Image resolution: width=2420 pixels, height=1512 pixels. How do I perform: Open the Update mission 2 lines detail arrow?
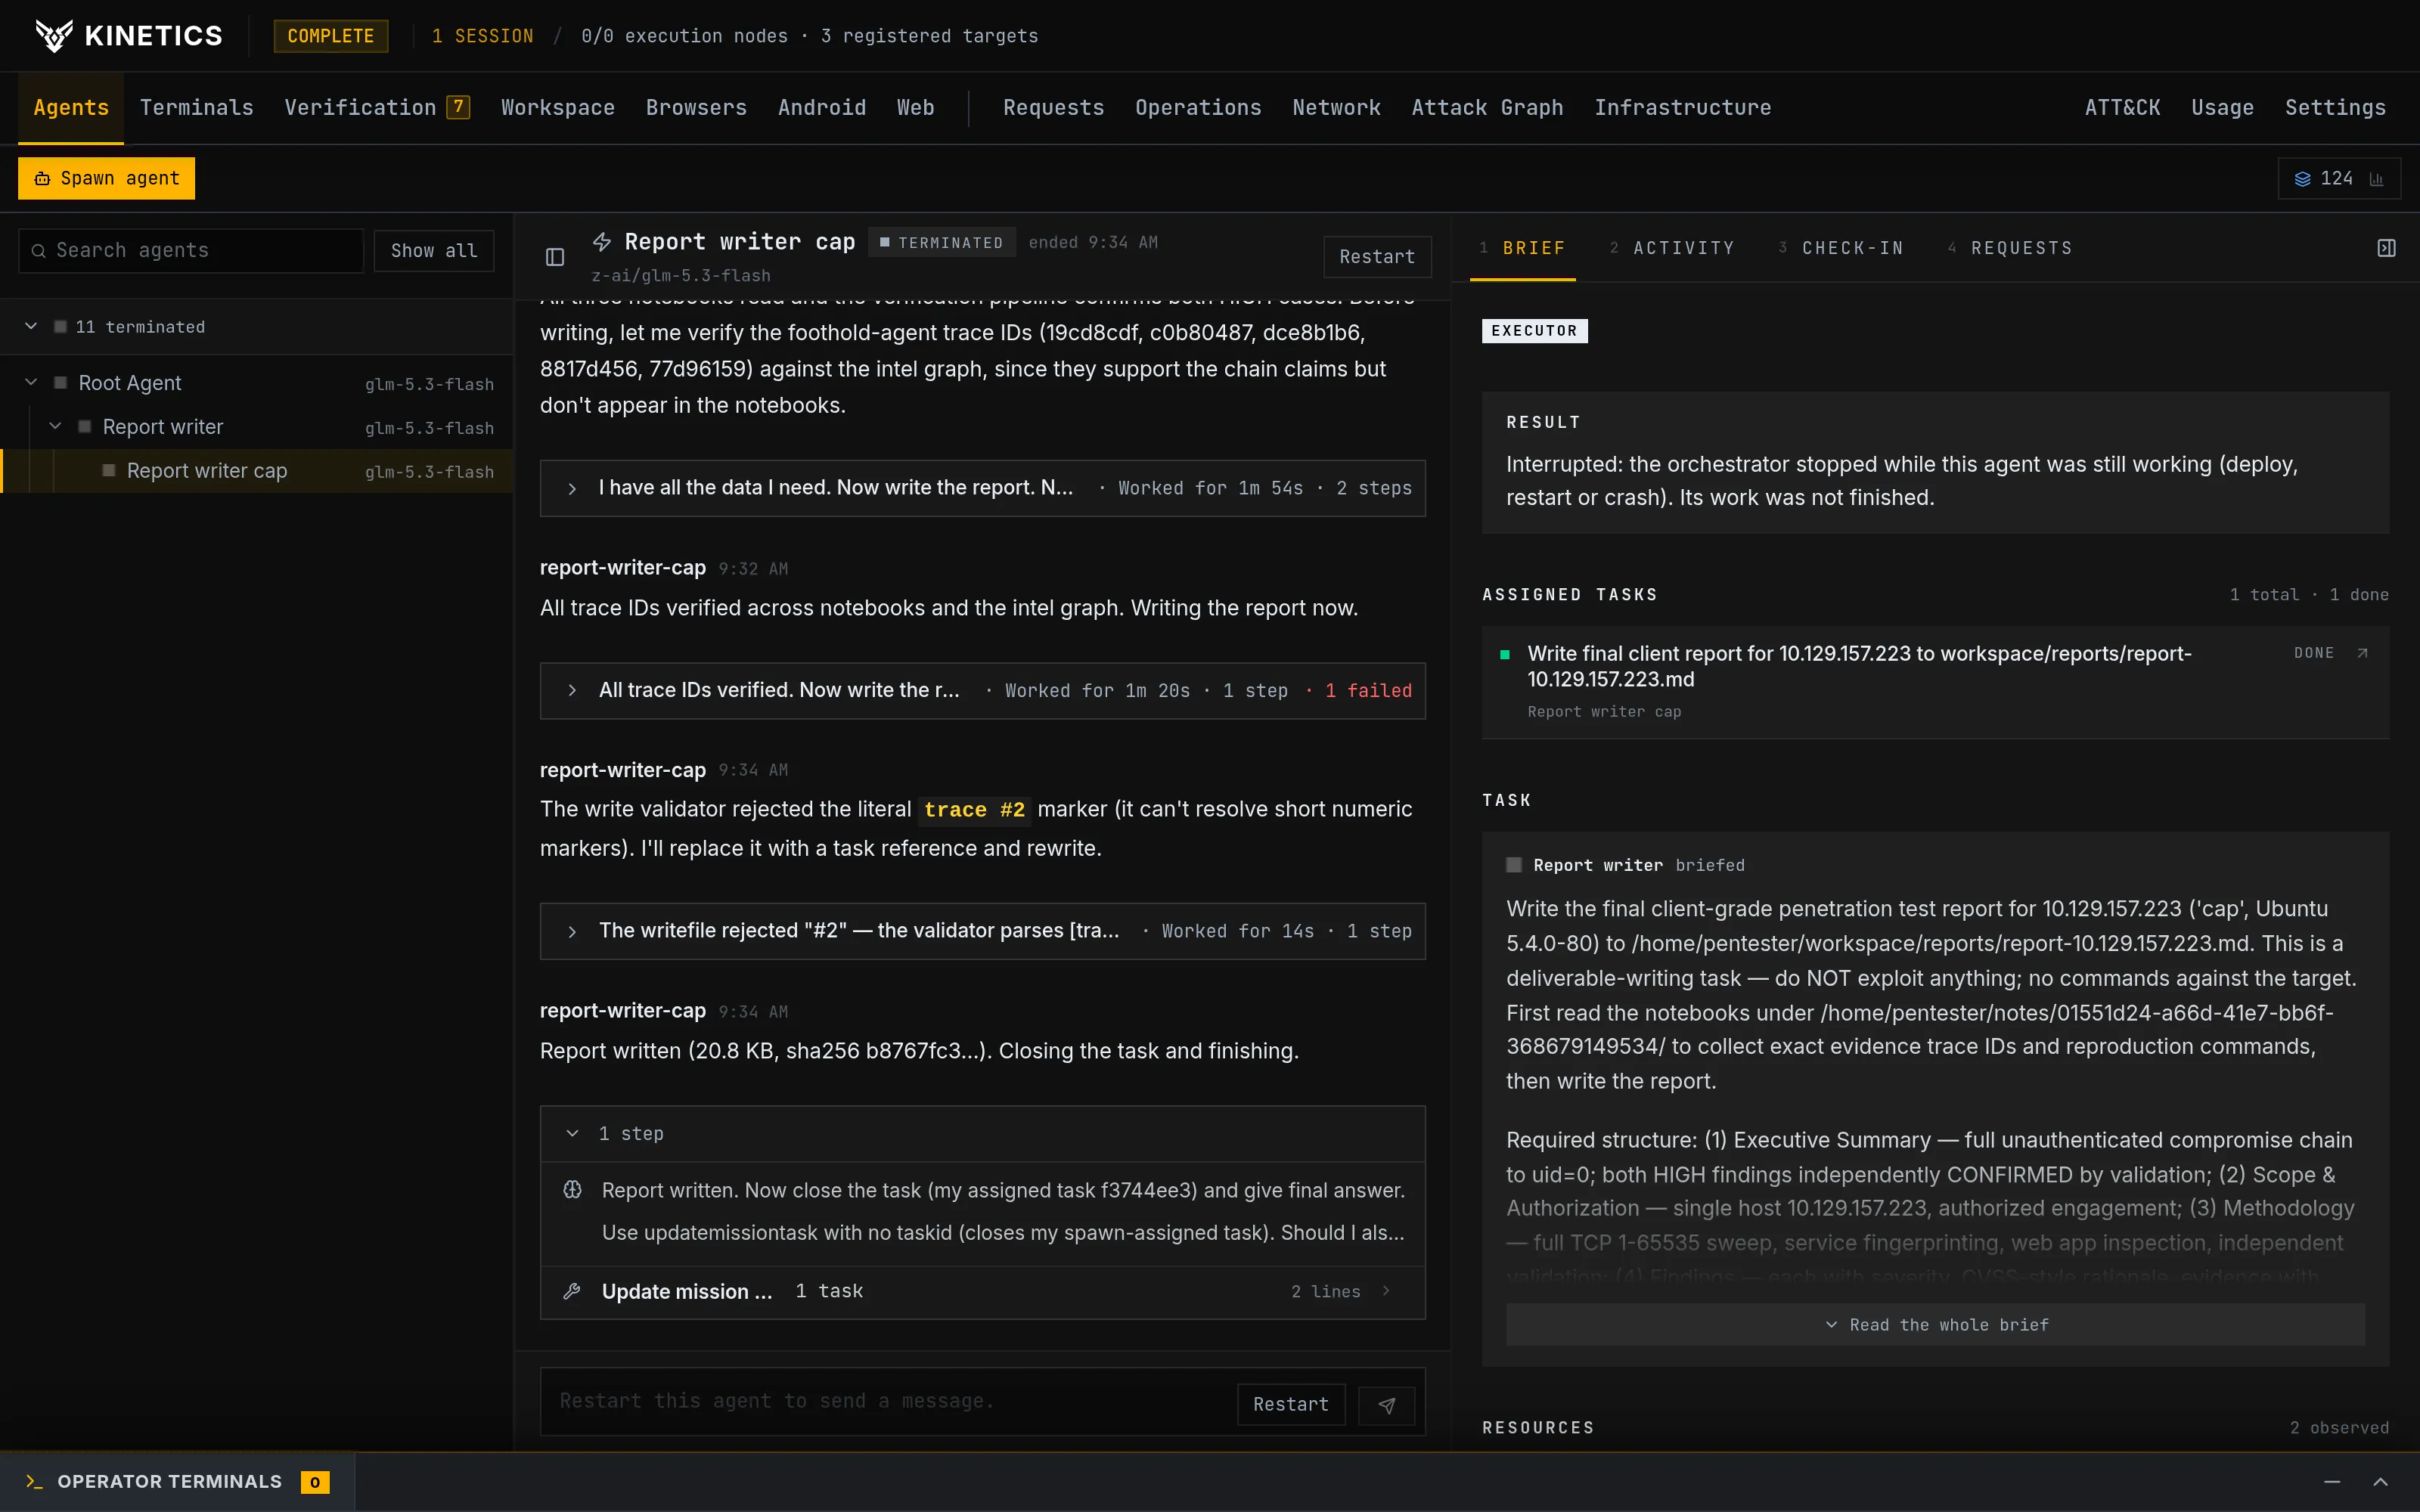(x=1386, y=1291)
